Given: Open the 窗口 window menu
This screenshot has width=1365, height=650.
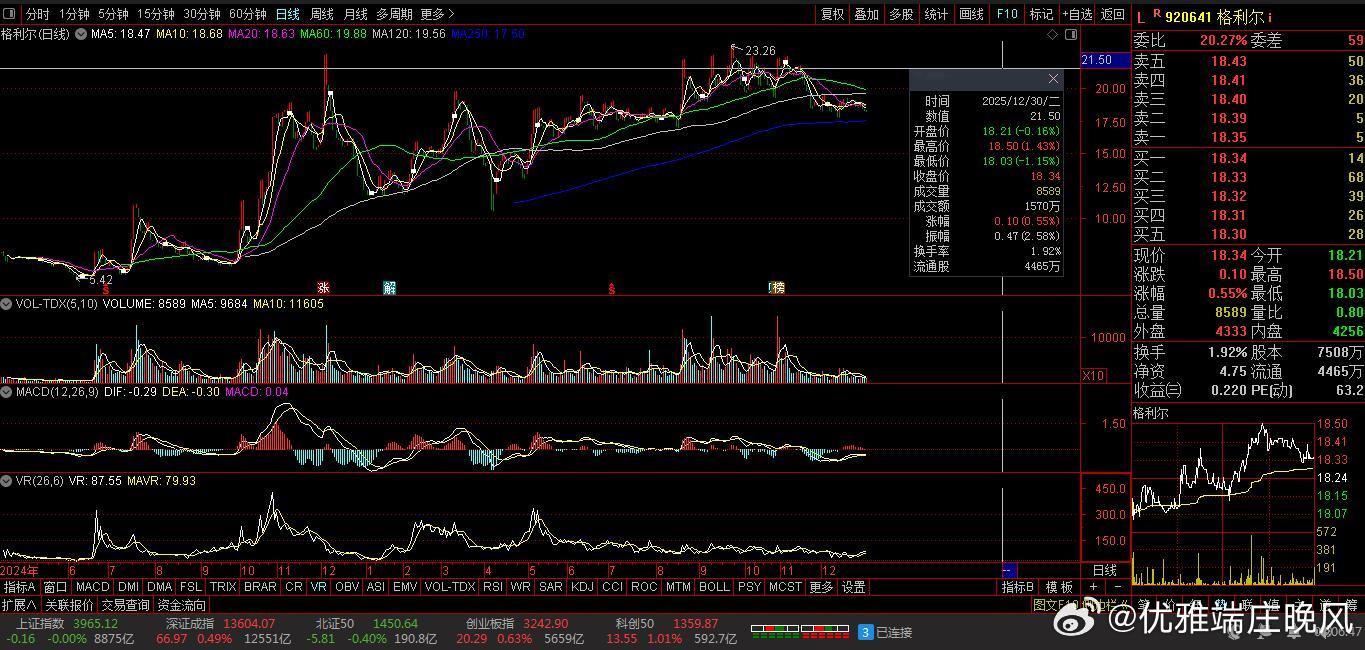Looking at the screenshot, I should click(56, 587).
